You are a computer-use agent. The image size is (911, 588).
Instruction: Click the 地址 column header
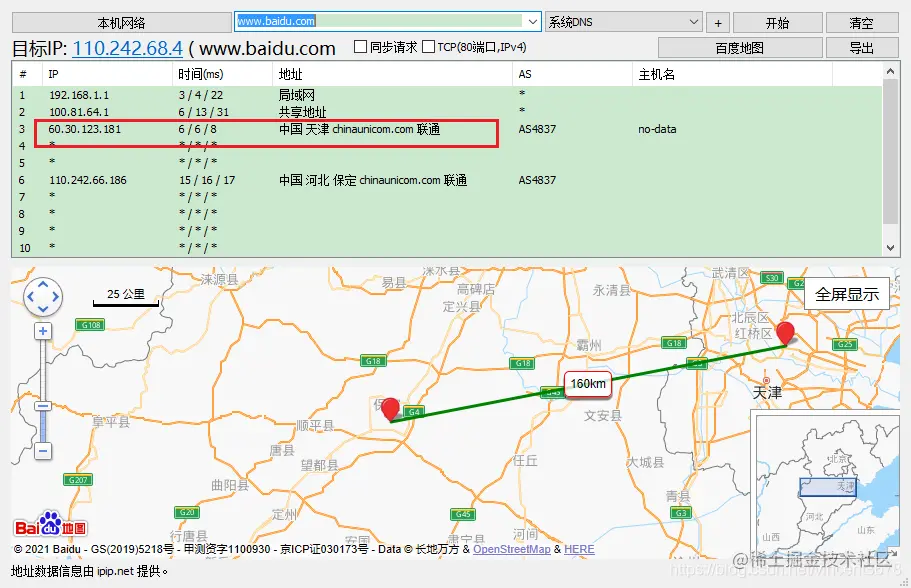point(392,74)
